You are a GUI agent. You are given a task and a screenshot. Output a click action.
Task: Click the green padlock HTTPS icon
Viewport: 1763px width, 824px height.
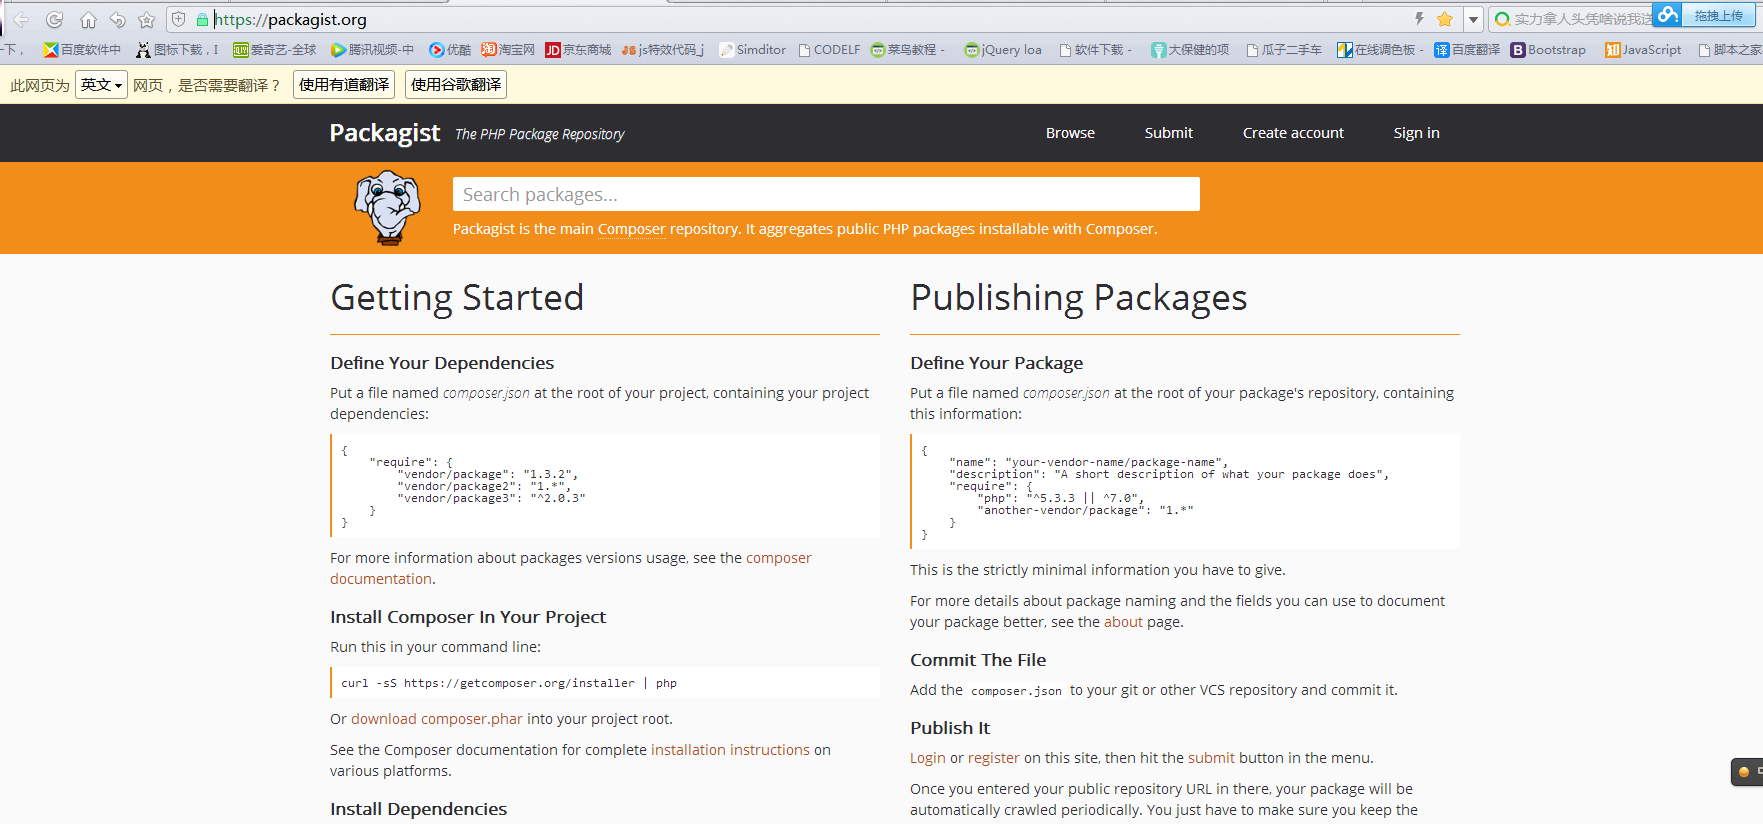point(202,19)
